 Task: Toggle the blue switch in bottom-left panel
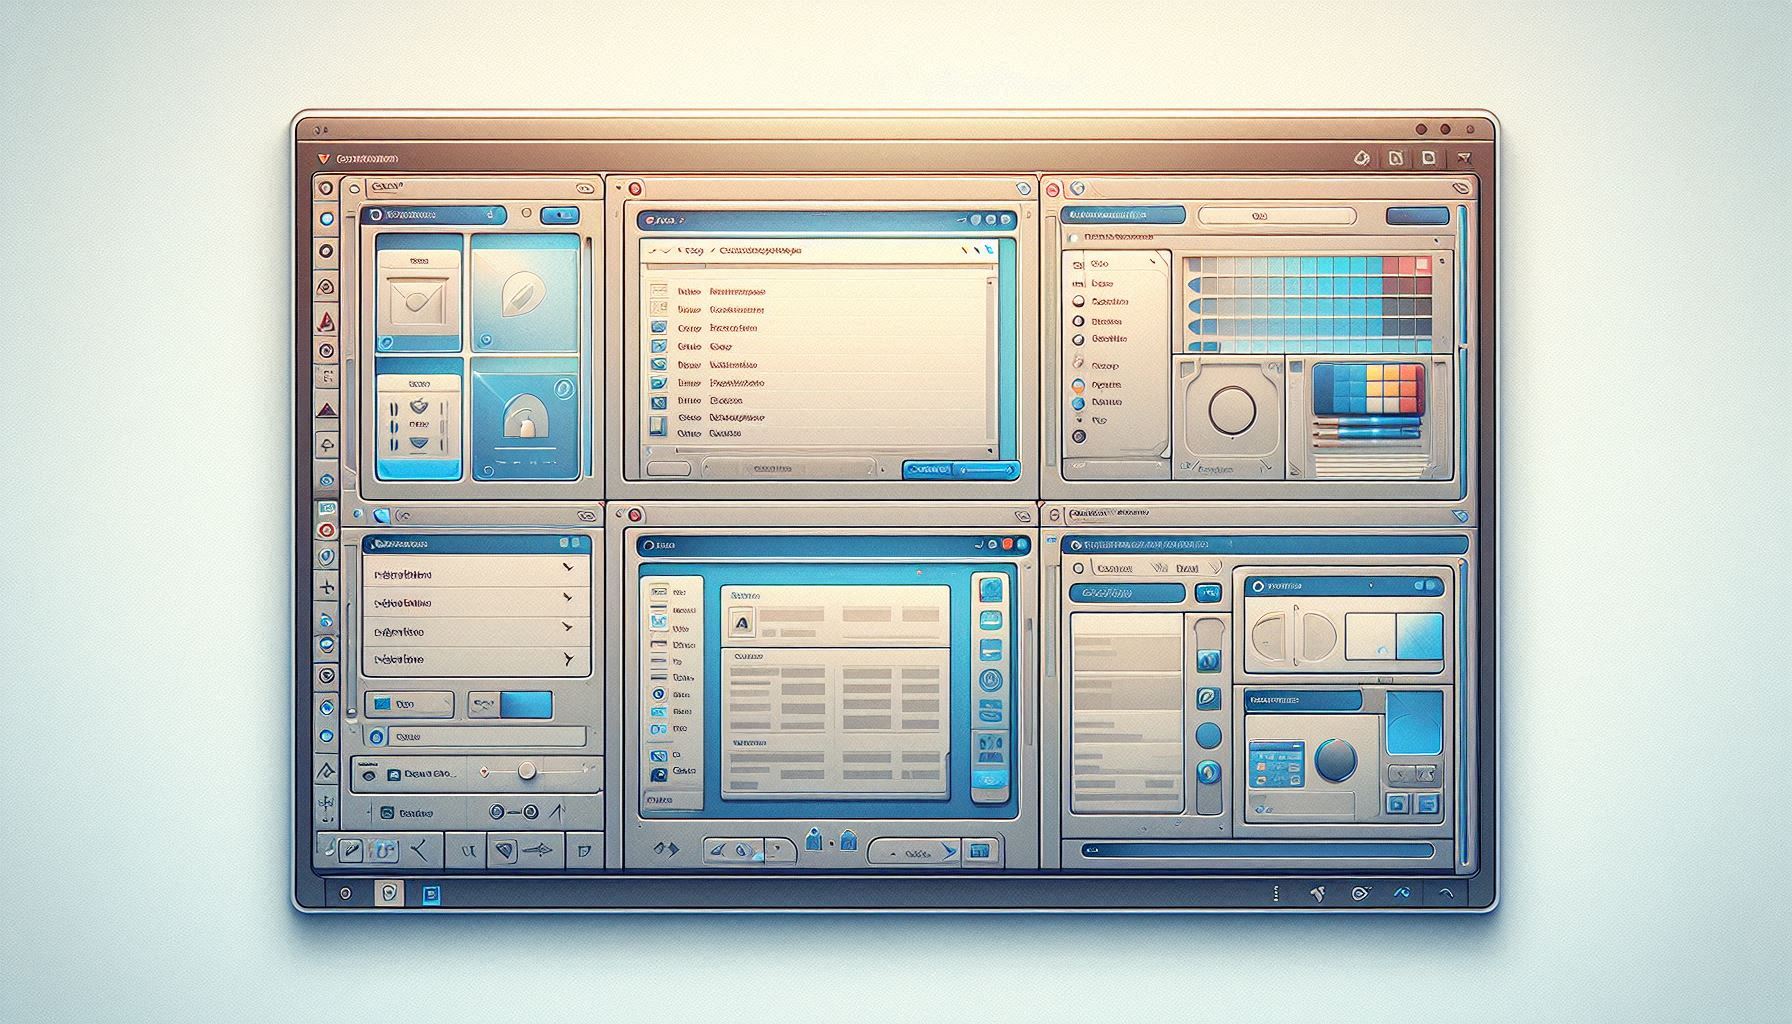click(x=525, y=705)
